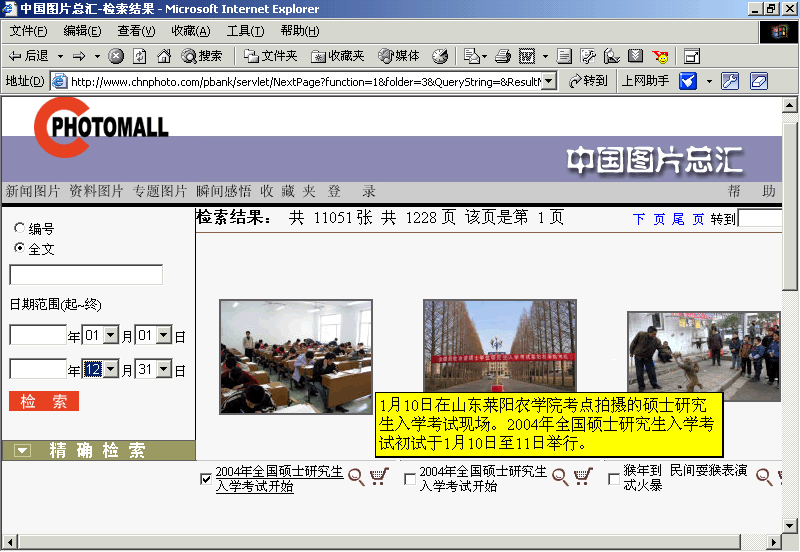Screen dimensions: 800x552
Task: Go to the Home page icon
Action: (164, 56)
